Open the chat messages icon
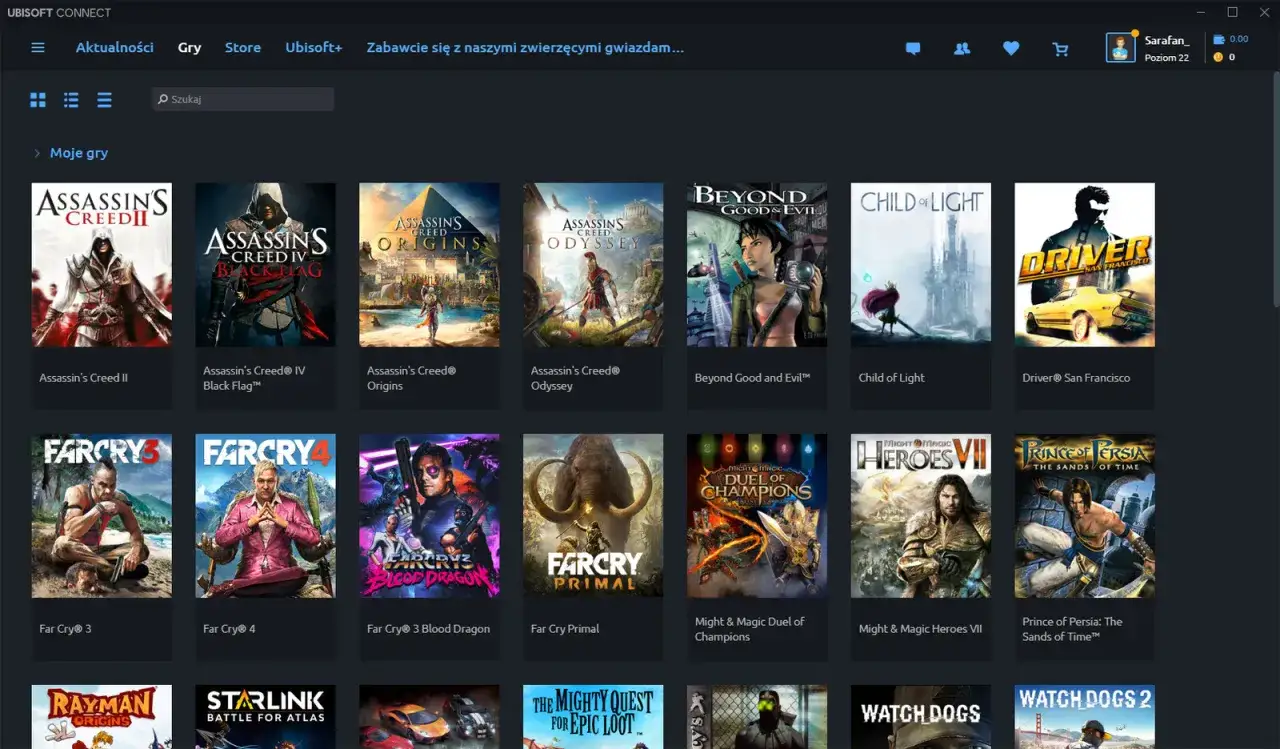Screen dimensions: 1280x749 pos(913,48)
